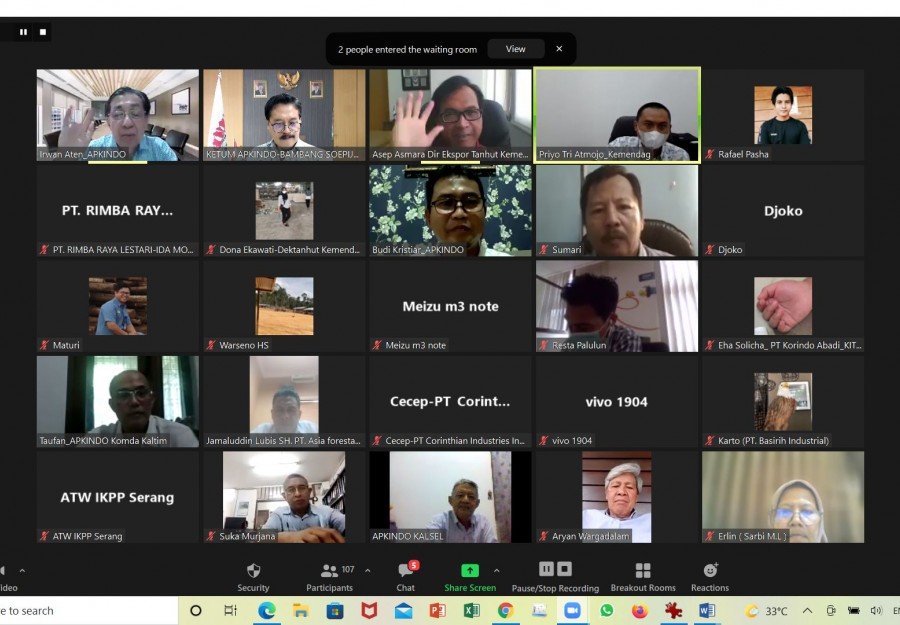Open the 33°C weather widget

coord(766,611)
